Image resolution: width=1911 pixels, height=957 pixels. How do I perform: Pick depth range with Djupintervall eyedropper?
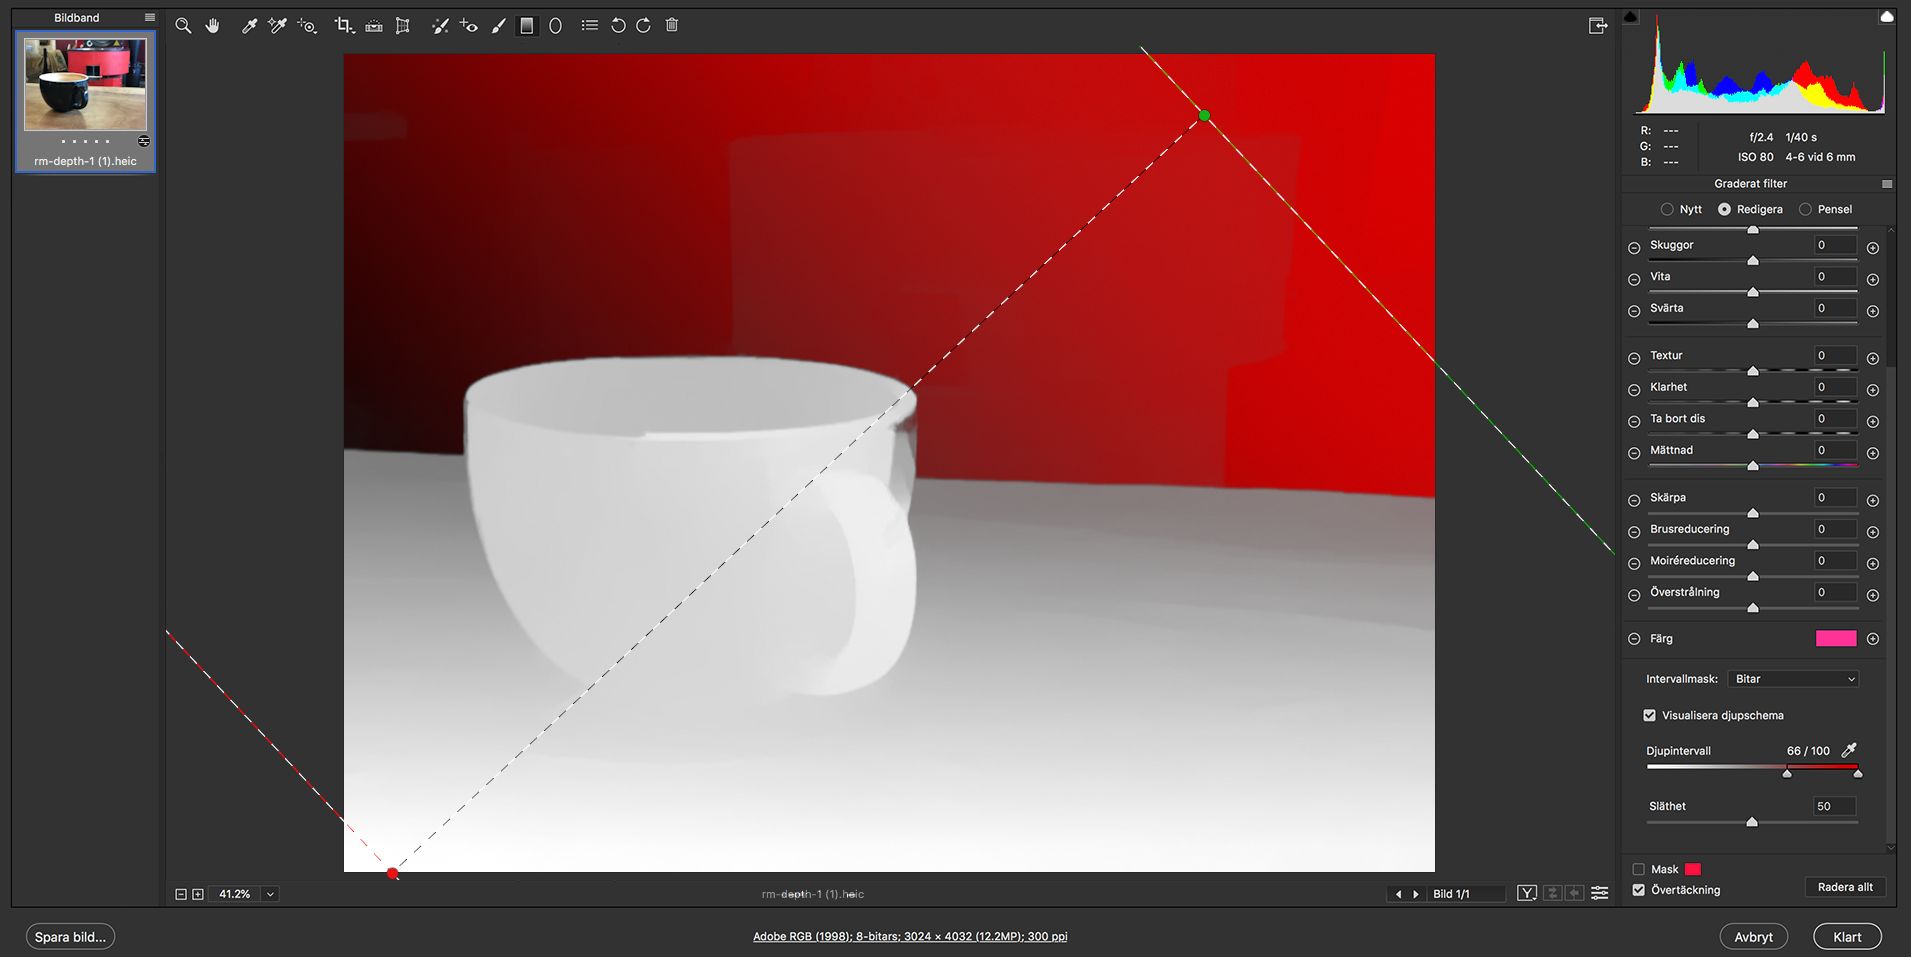[1849, 750]
